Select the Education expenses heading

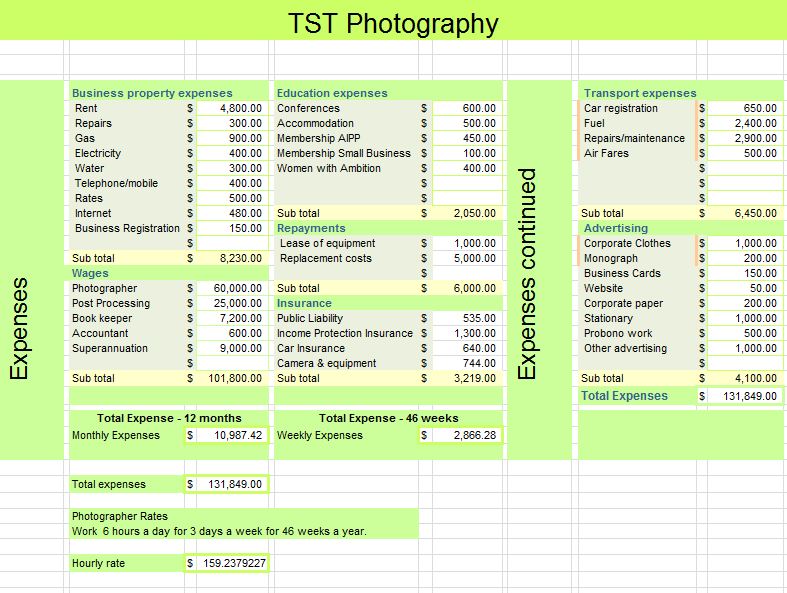(x=332, y=93)
